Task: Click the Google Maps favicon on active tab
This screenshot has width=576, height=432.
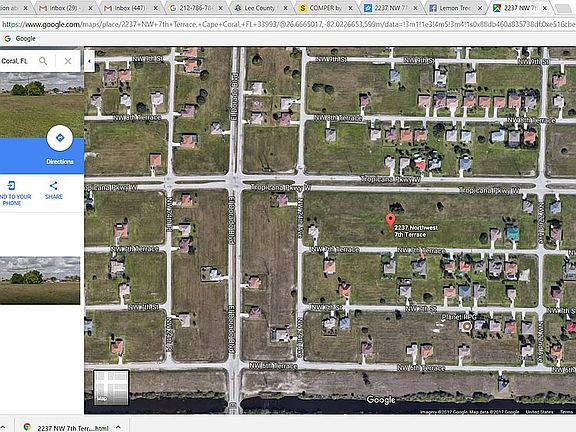Action: click(x=497, y=8)
